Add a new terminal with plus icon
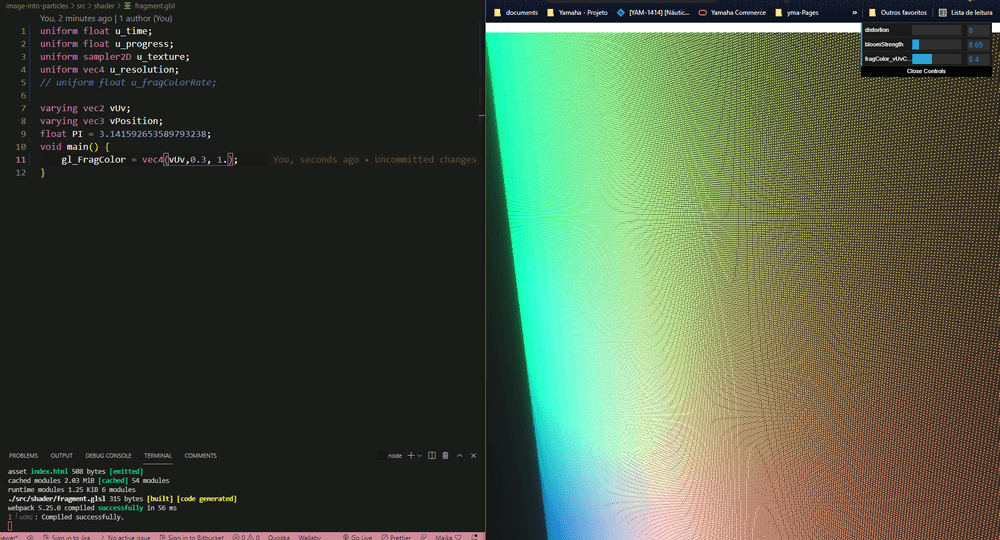This screenshot has height=540, width=1000. 410,455
